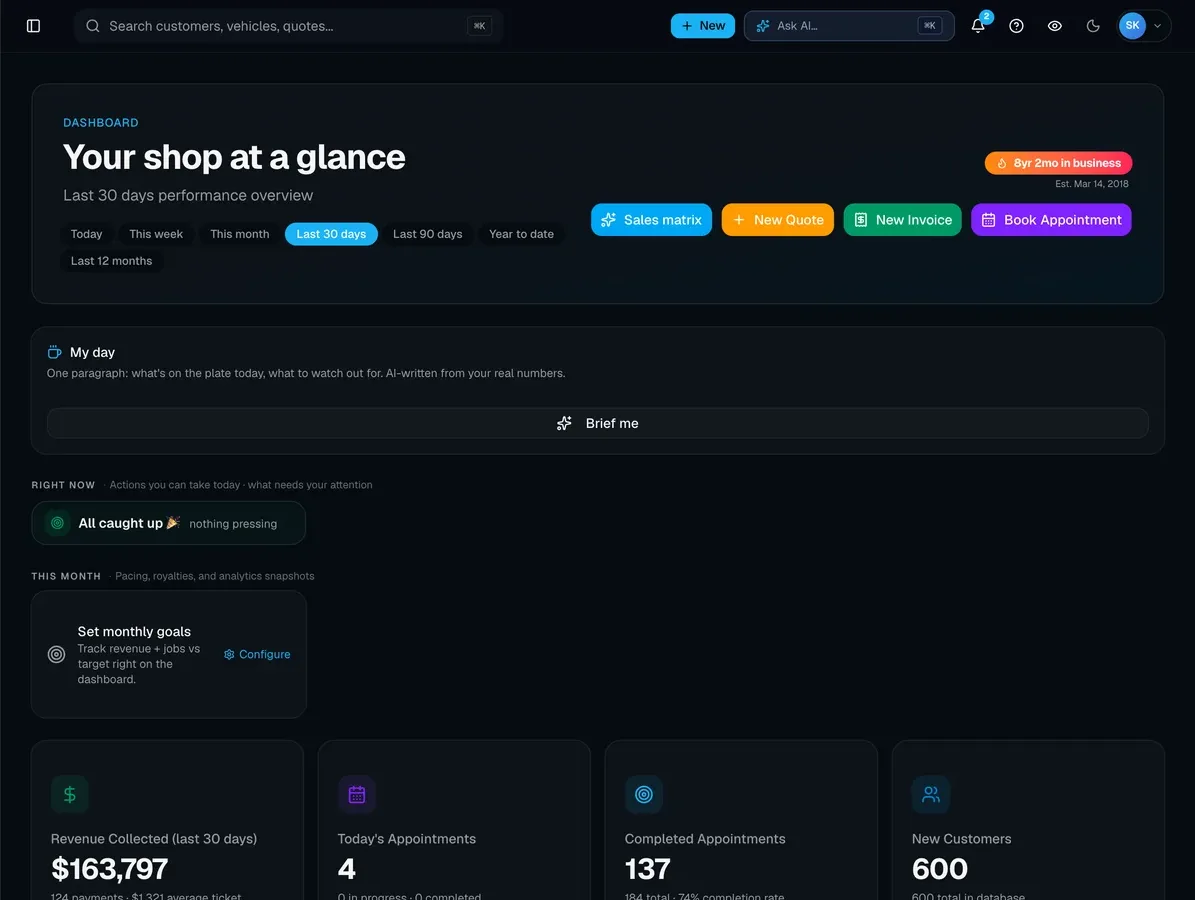Click the sparkle icon in Brief me
The image size is (1195, 900).
pyautogui.click(x=564, y=423)
